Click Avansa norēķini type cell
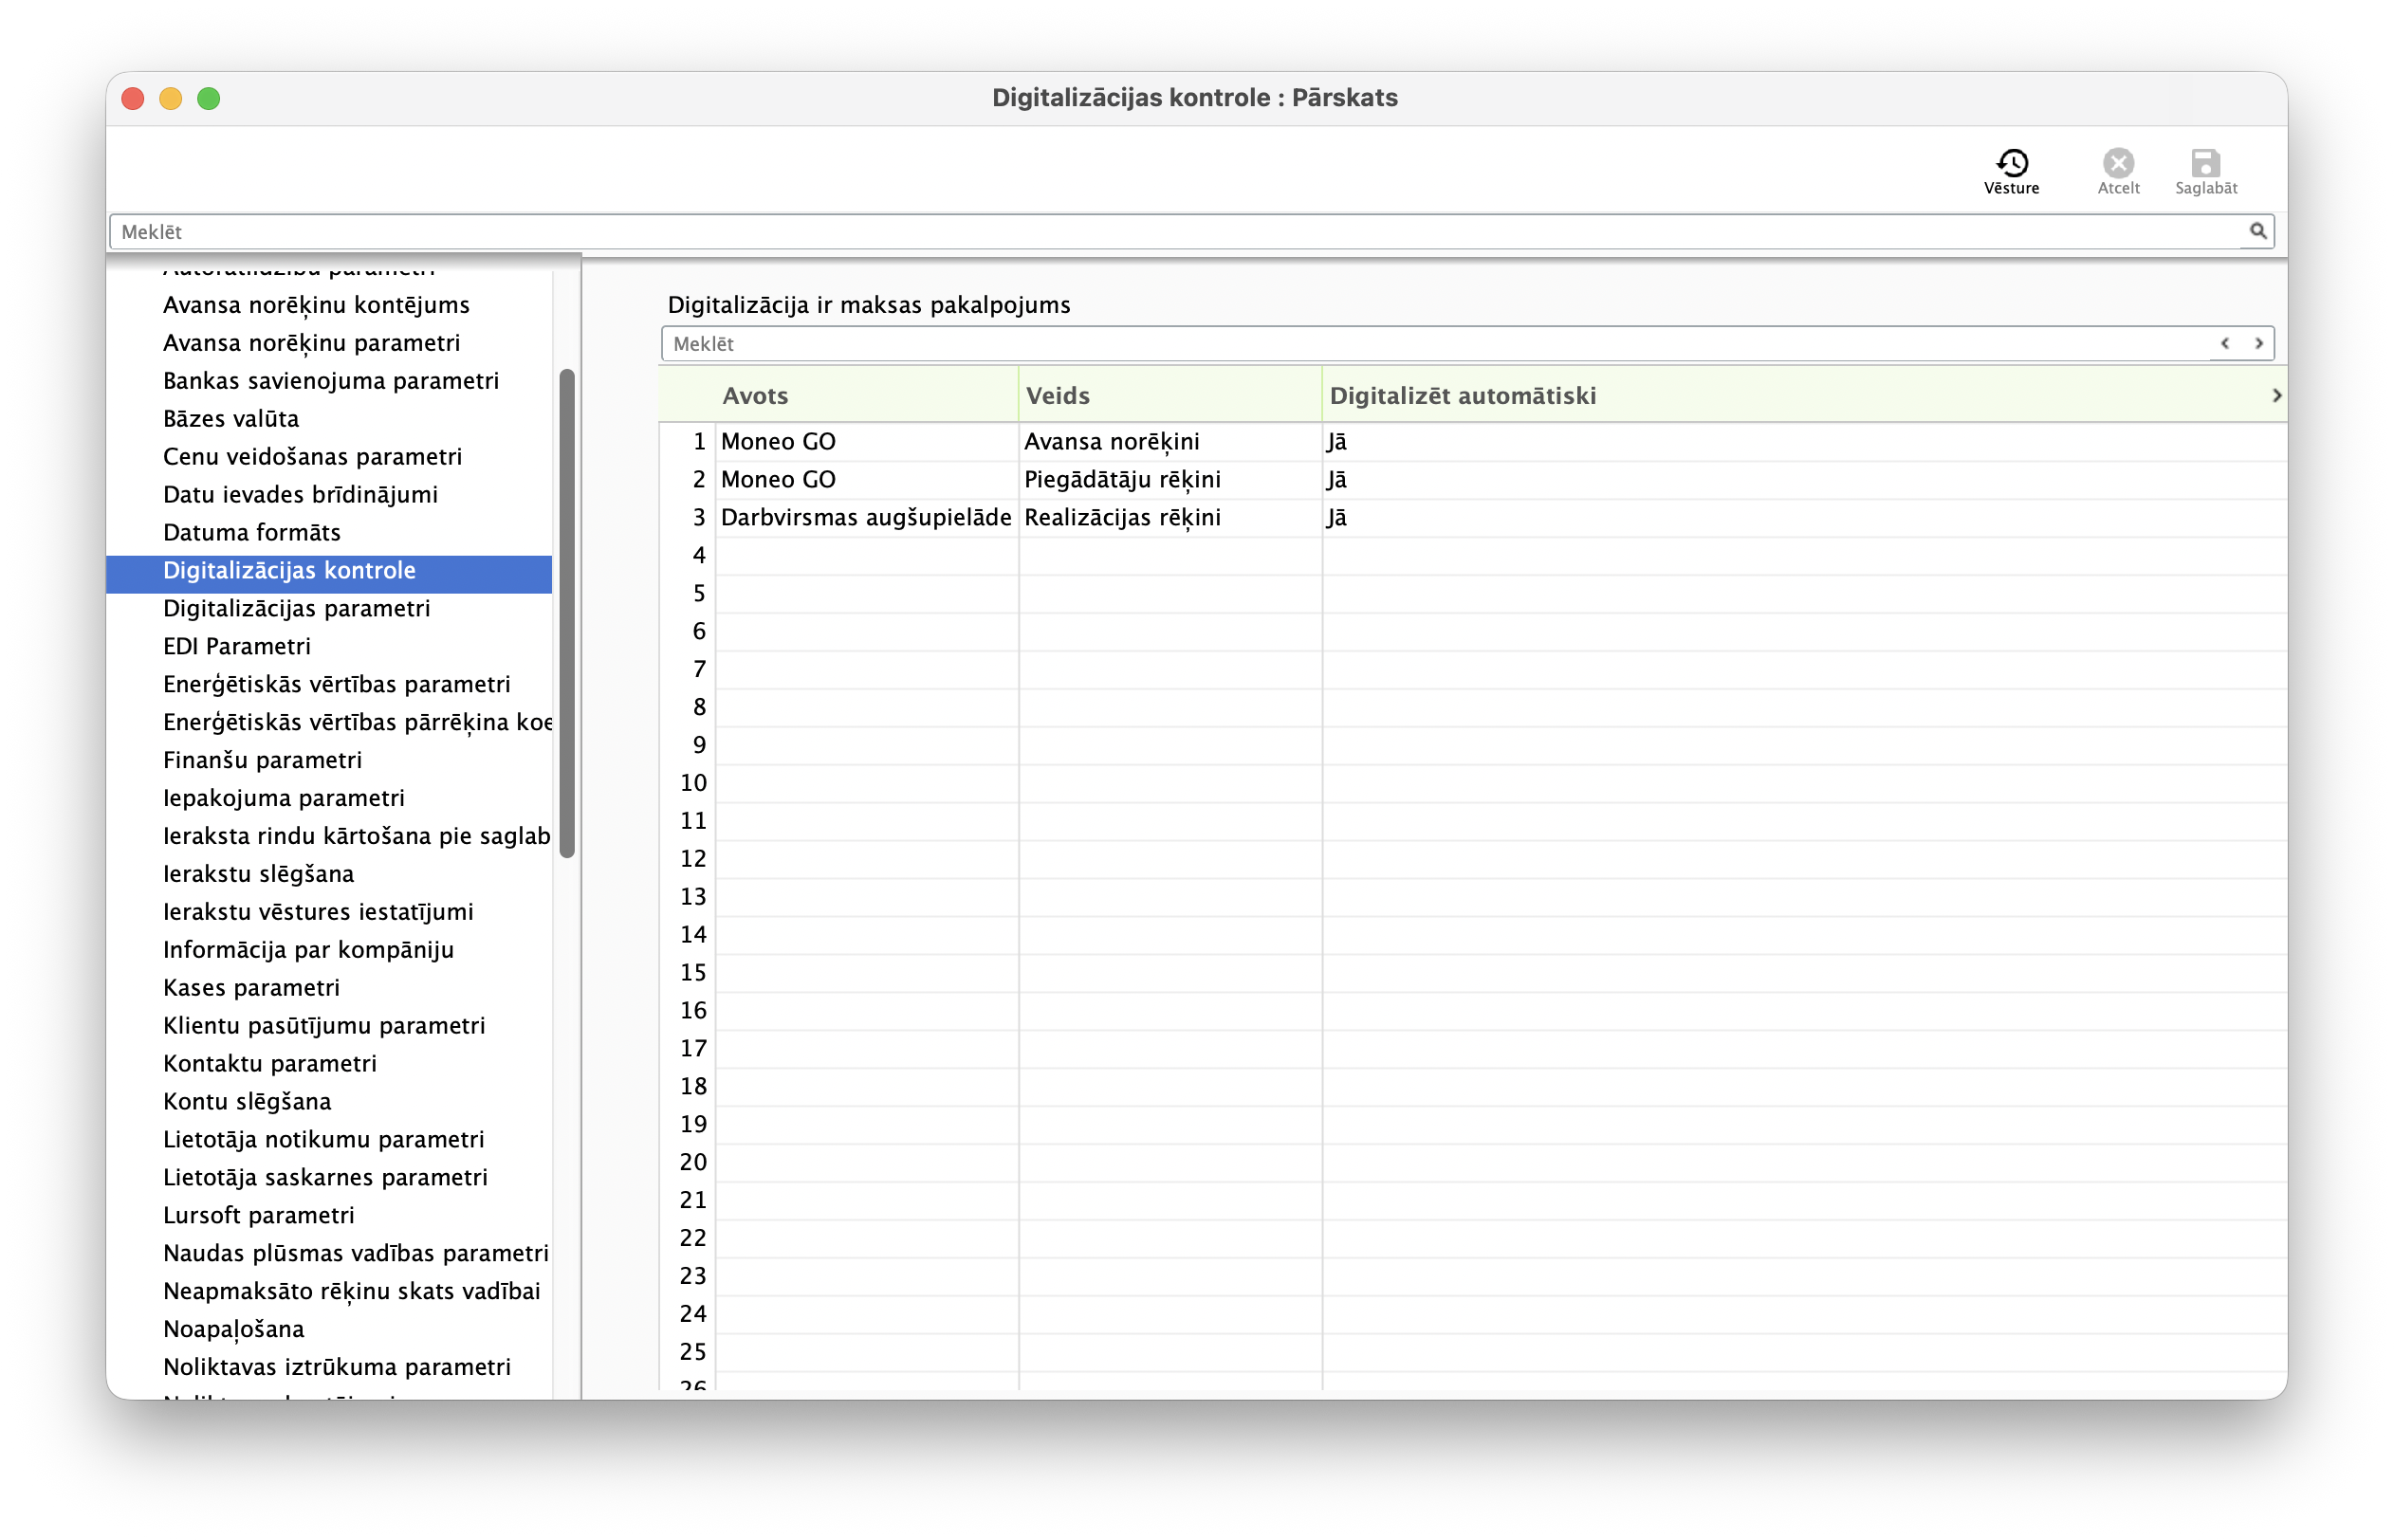Viewport: 2394px width, 1540px height. click(x=1170, y=441)
